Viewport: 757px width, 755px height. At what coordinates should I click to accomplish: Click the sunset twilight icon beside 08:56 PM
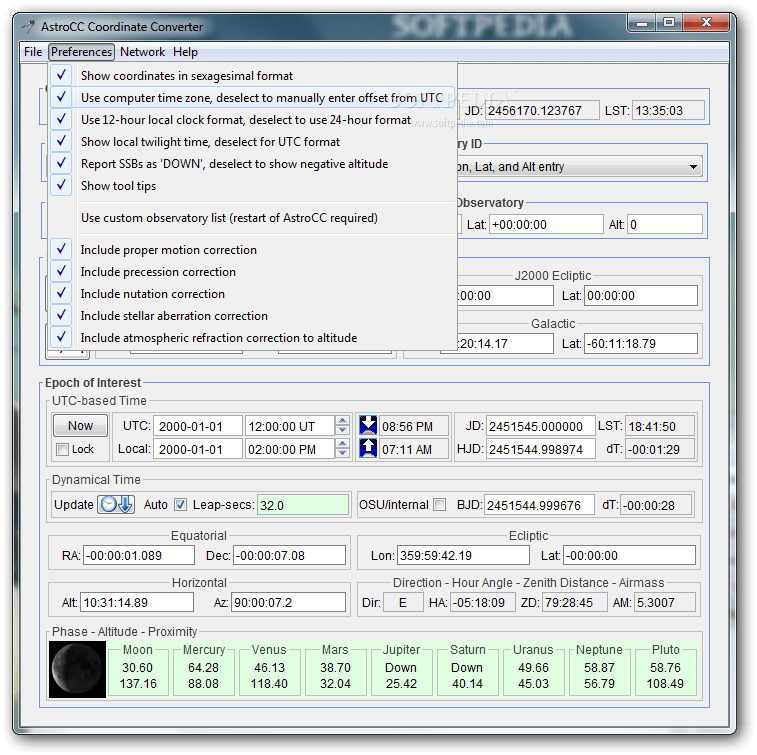tap(368, 426)
